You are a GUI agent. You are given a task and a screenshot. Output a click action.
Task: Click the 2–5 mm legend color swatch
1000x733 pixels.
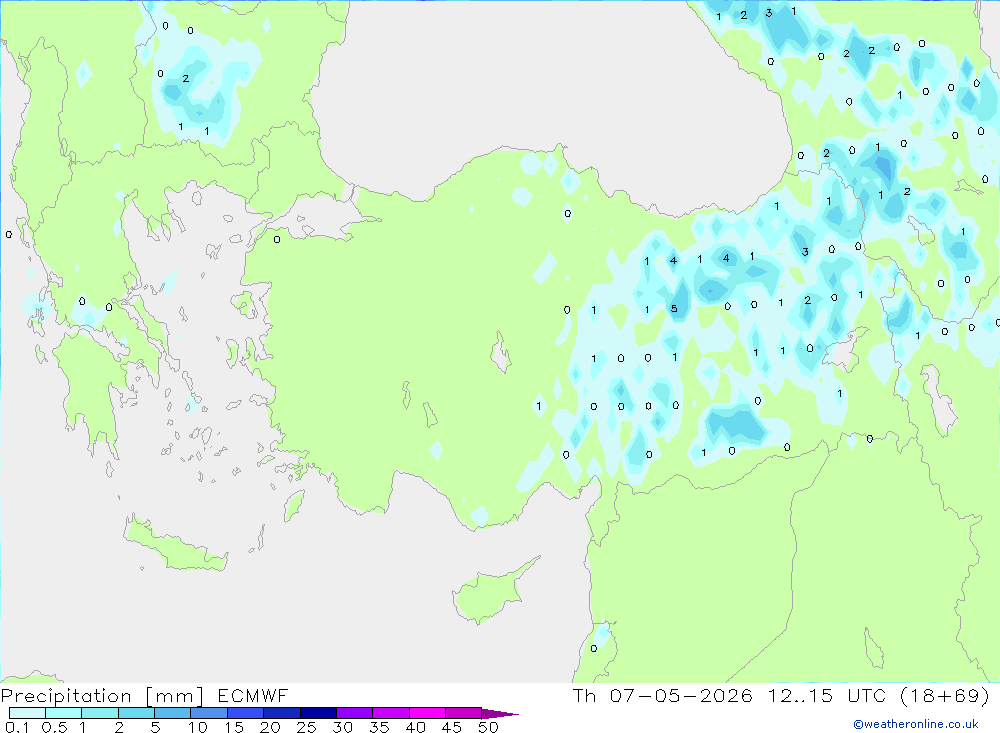[x=136, y=713]
